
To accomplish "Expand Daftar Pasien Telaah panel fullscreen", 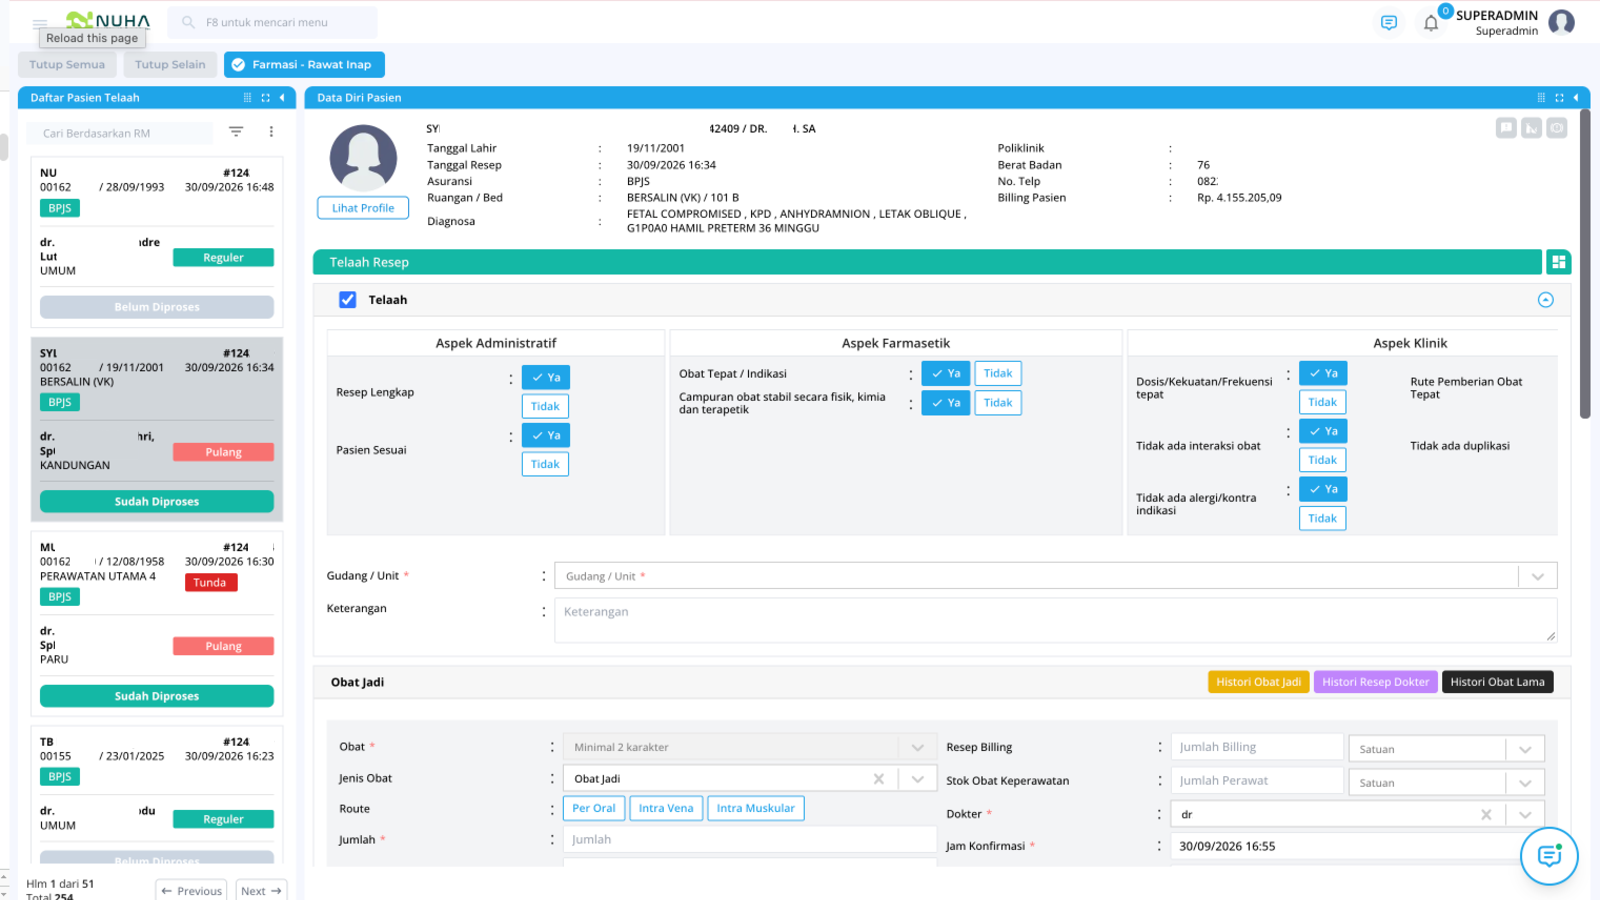I will point(265,98).
